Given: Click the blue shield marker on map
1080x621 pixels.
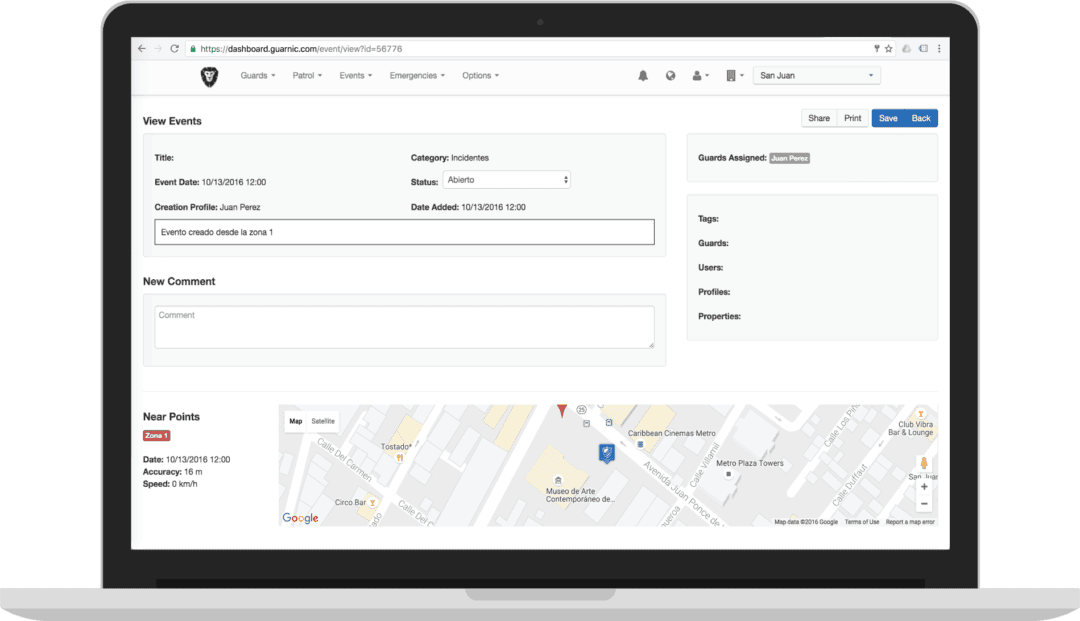Looking at the screenshot, I should 606,453.
